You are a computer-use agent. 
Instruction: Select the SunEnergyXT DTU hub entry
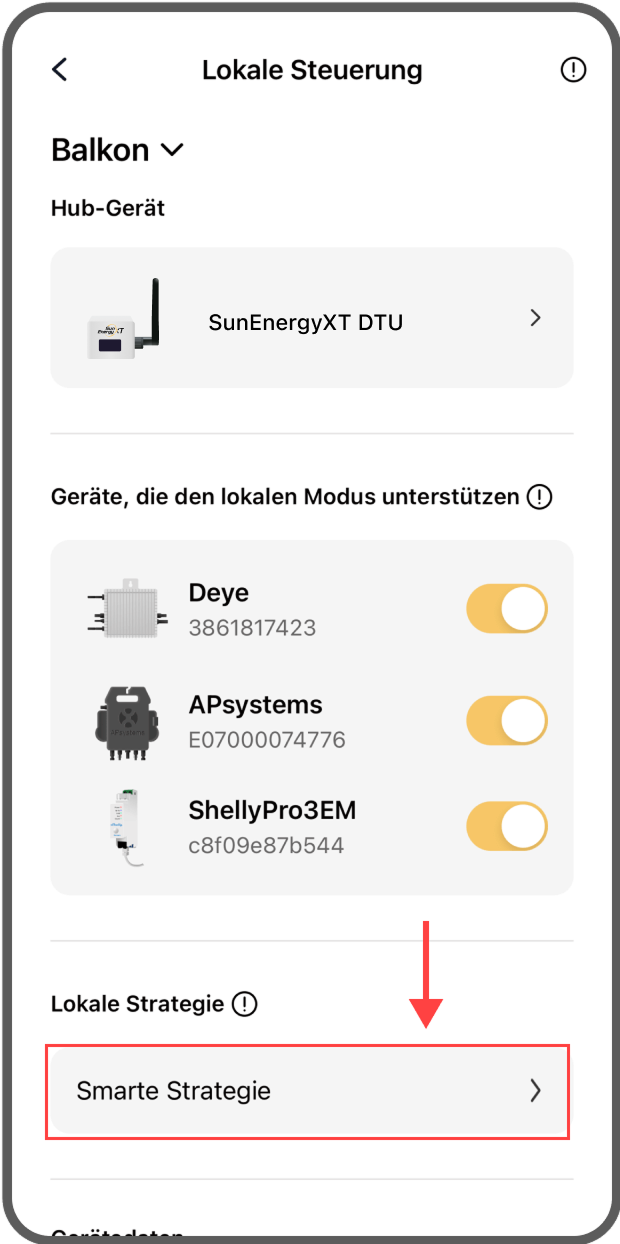click(x=306, y=322)
